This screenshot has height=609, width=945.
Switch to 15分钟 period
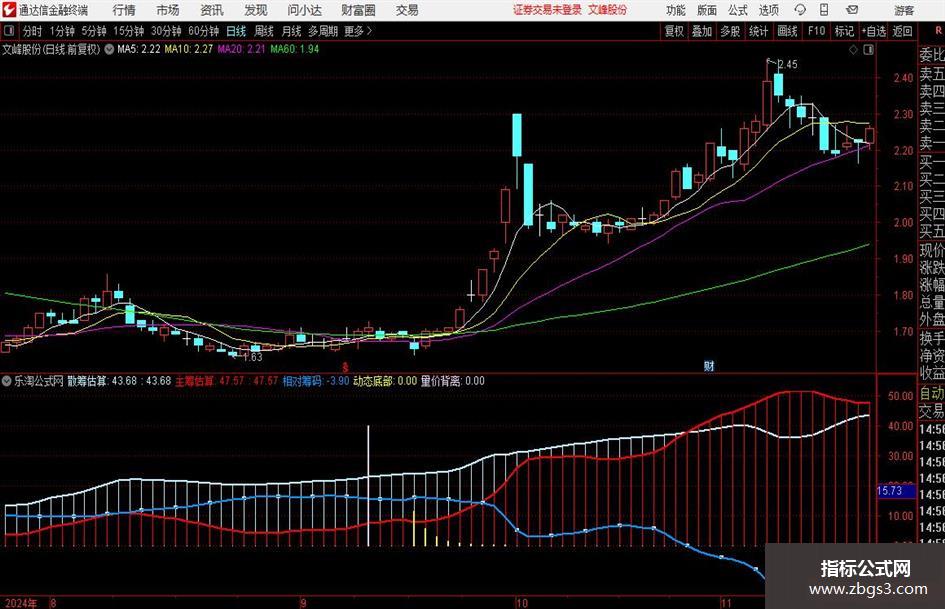coord(129,31)
